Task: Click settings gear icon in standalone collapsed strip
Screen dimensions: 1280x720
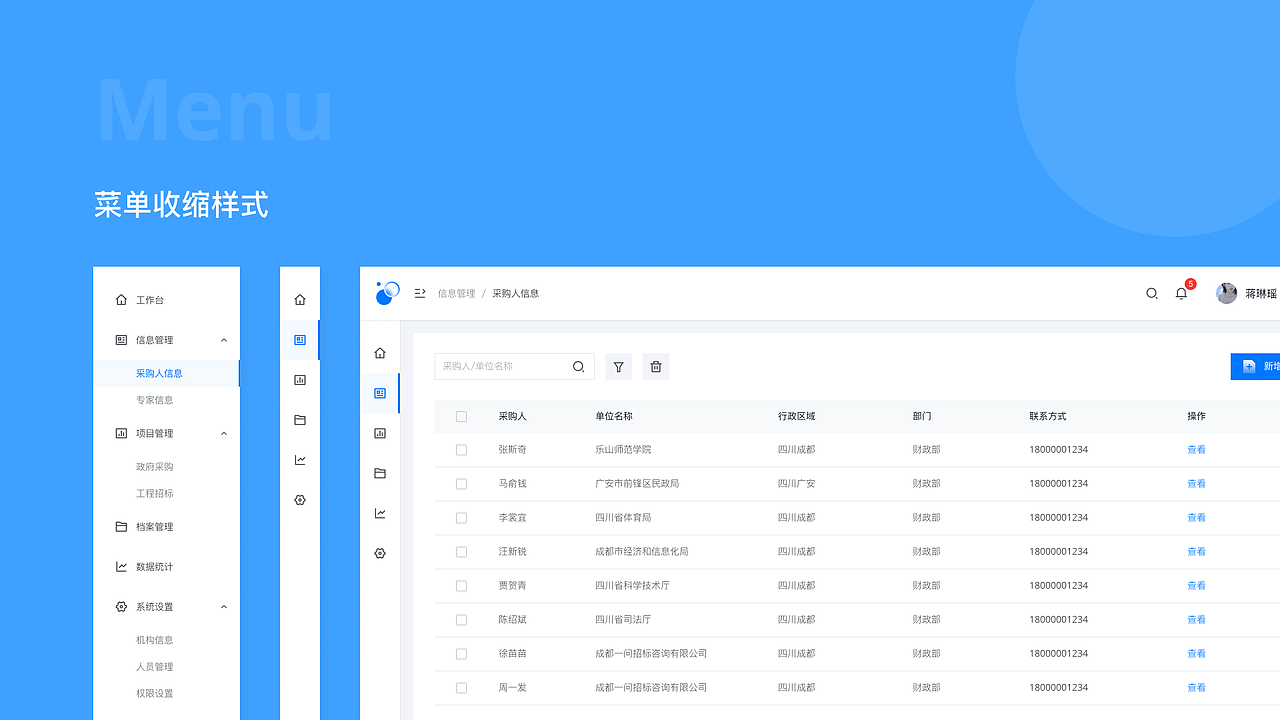Action: [x=300, y=500]
